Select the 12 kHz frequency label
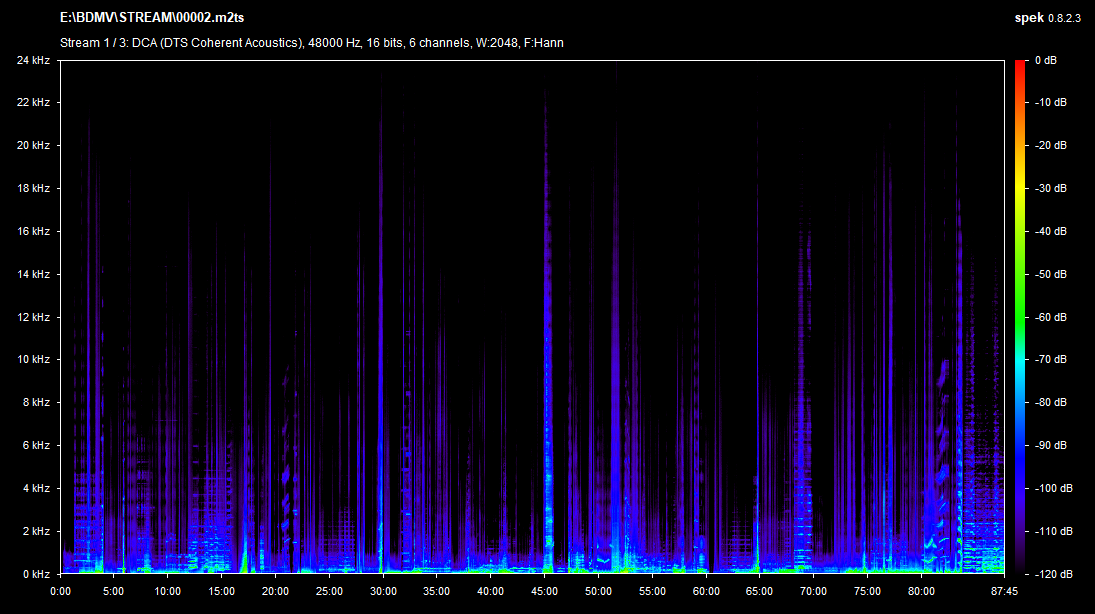The width and height of the screenshot is (1095, 614). point(33,317)
